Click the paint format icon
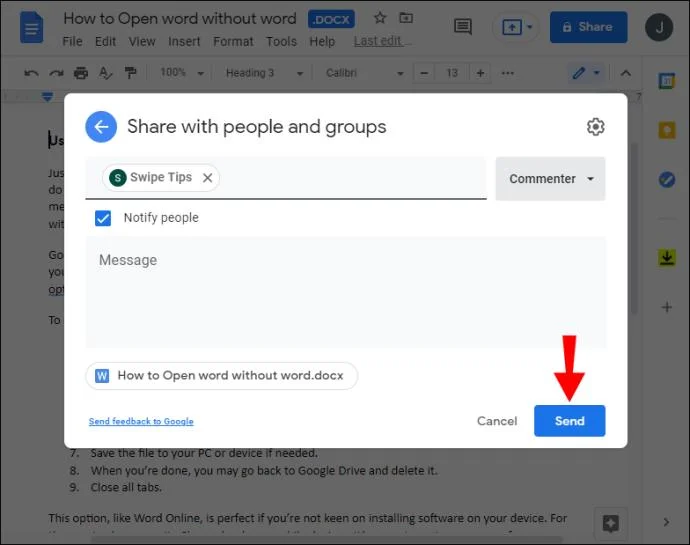The image size is (690, 545). tap(130, 73)
